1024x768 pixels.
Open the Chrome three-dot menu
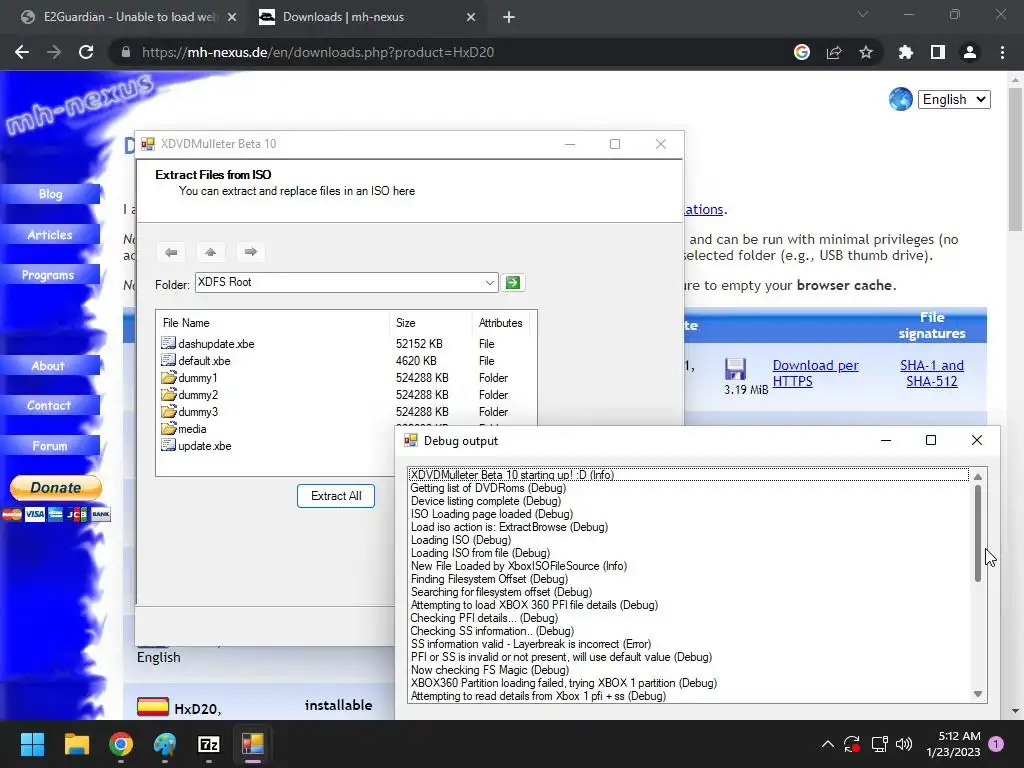[x=1002, y=52]
